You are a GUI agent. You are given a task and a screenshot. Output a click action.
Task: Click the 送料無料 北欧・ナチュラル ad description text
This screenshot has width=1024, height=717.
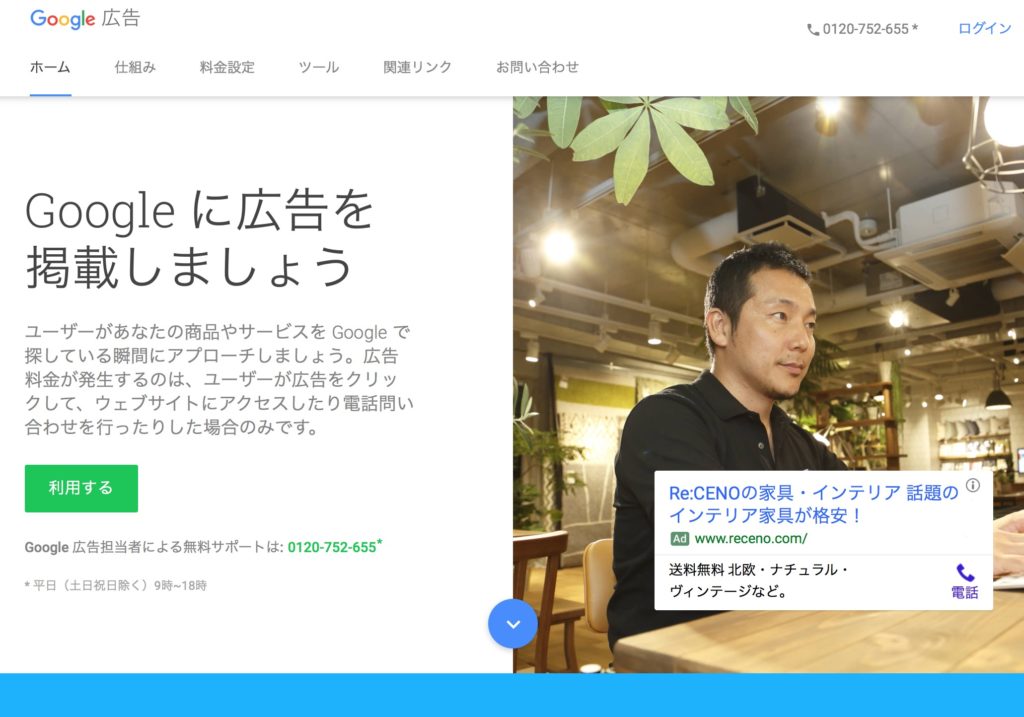pyautogui.click(x=758, y=581)
